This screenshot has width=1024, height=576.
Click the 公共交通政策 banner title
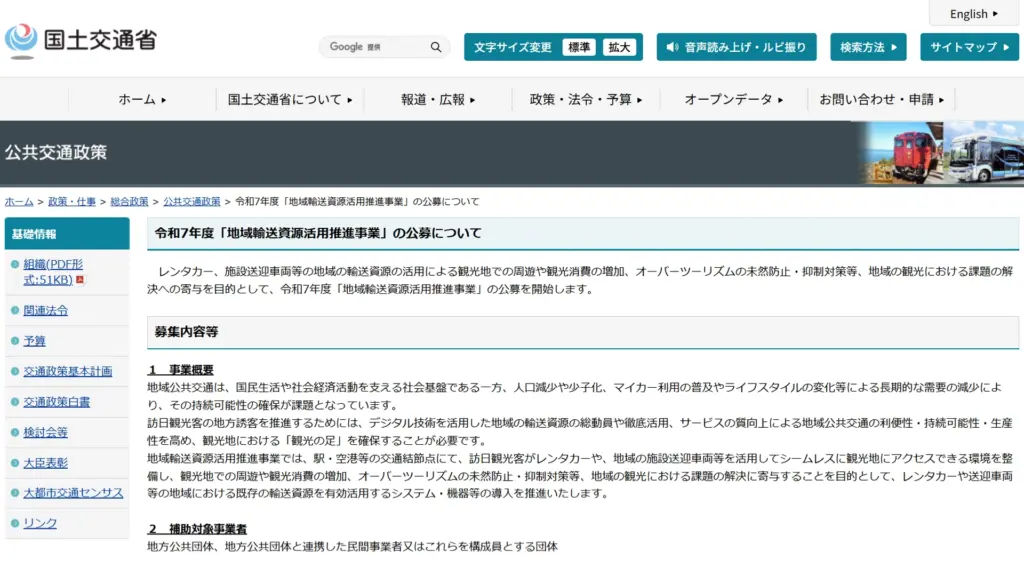56,152
